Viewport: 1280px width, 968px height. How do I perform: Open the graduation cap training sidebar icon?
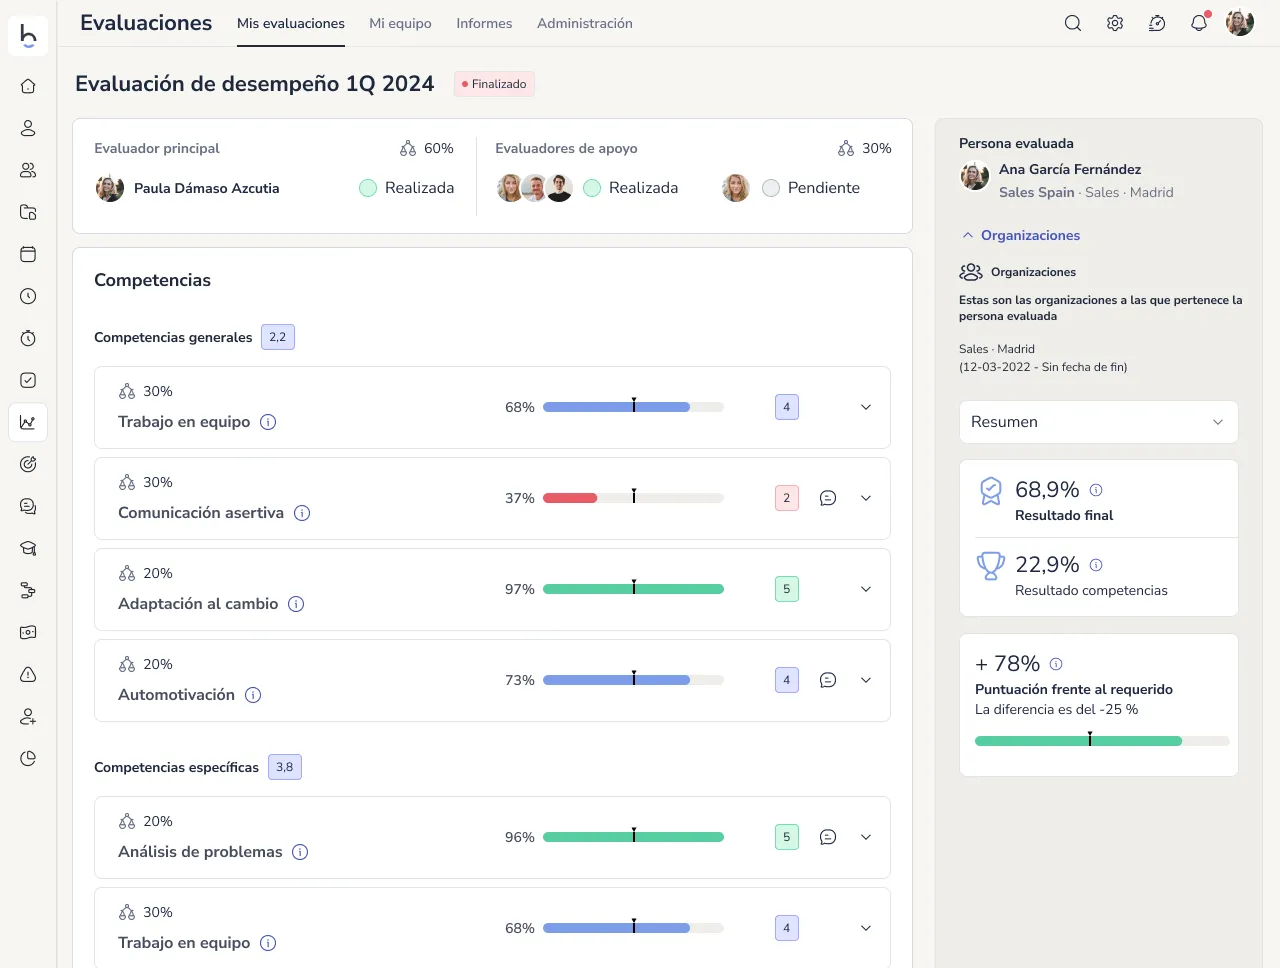tap(28, 548)
